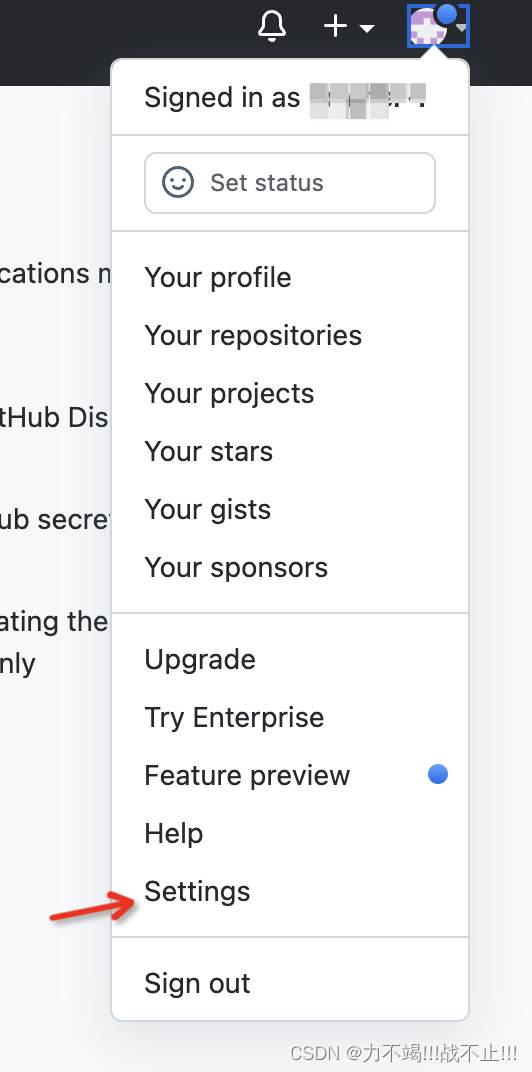Click the user avatar picture
532x1072 pixels.
click(x=428, y=27)
